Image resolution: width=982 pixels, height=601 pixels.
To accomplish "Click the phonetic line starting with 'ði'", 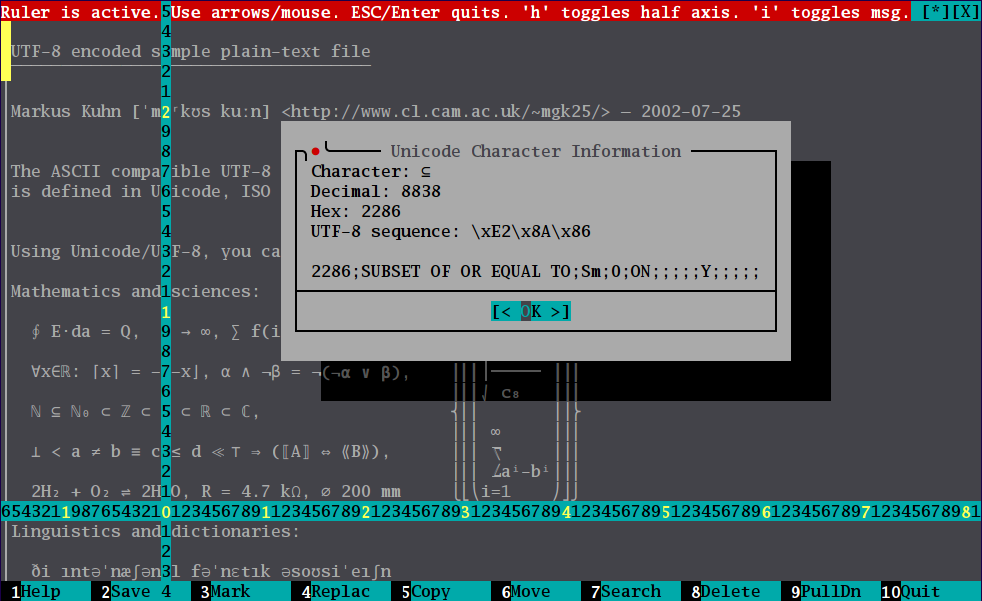I will (211, 572).
